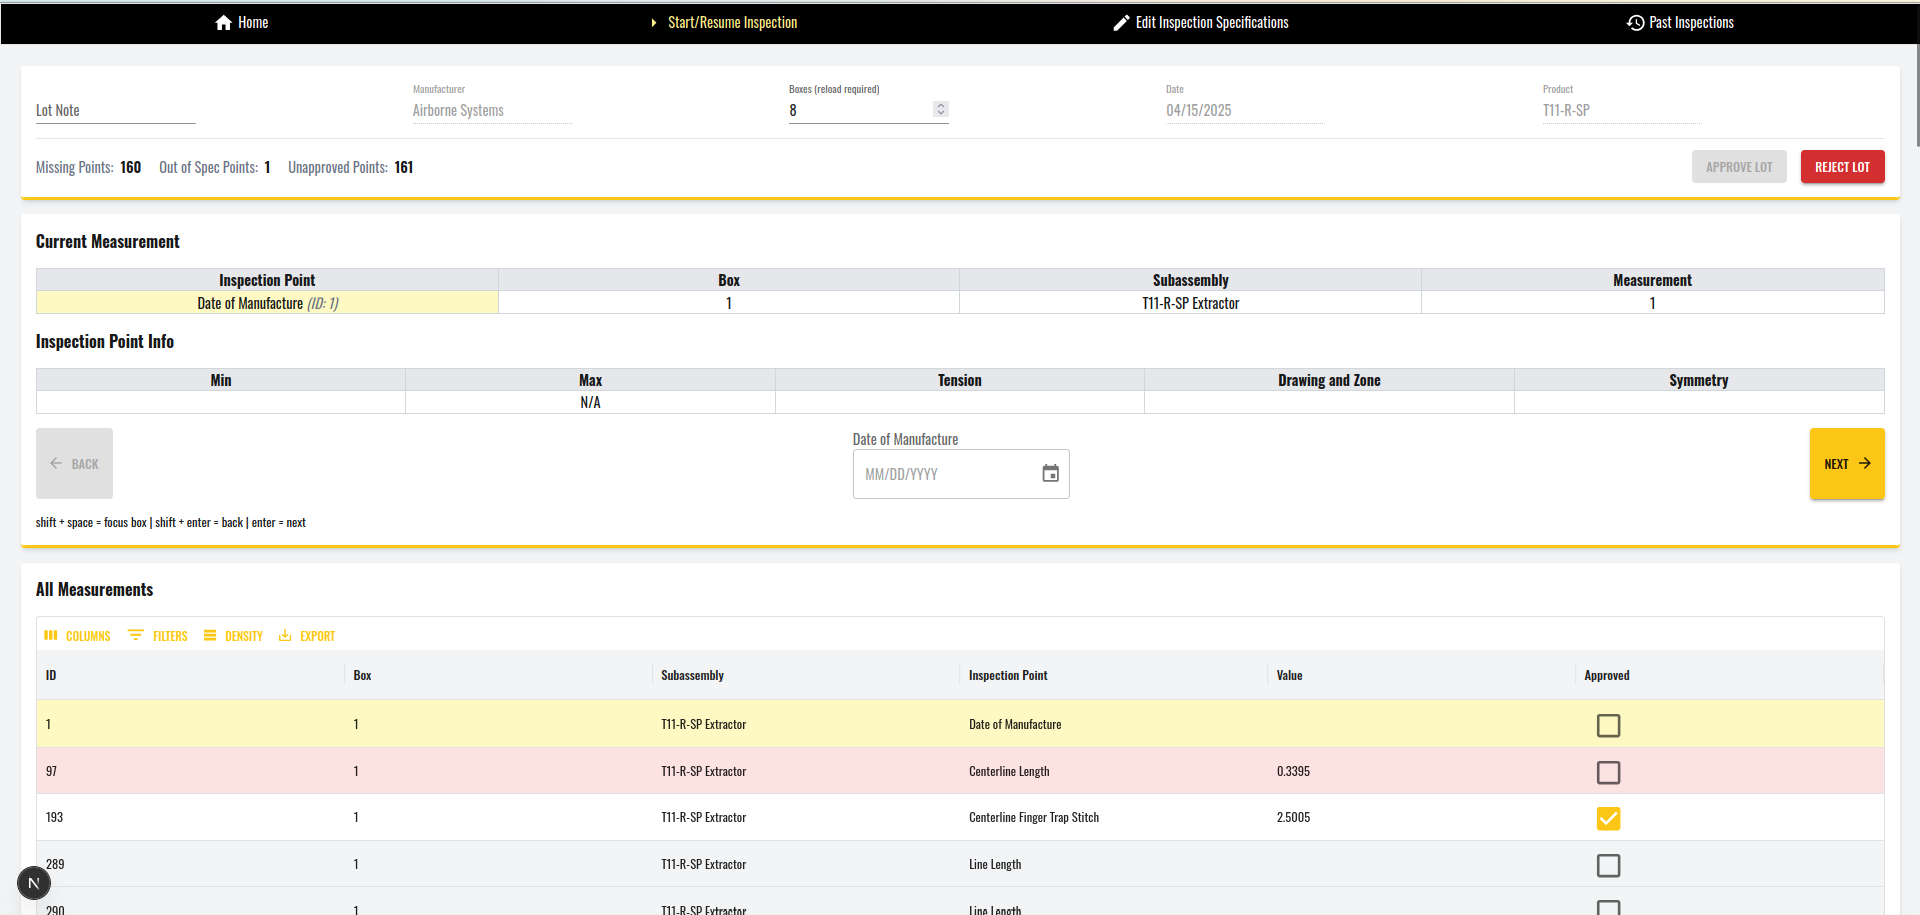The image size is (1920, 915).
Task: Open the calendar picker for Date of Manufacture
Action: click(1050, 474)
